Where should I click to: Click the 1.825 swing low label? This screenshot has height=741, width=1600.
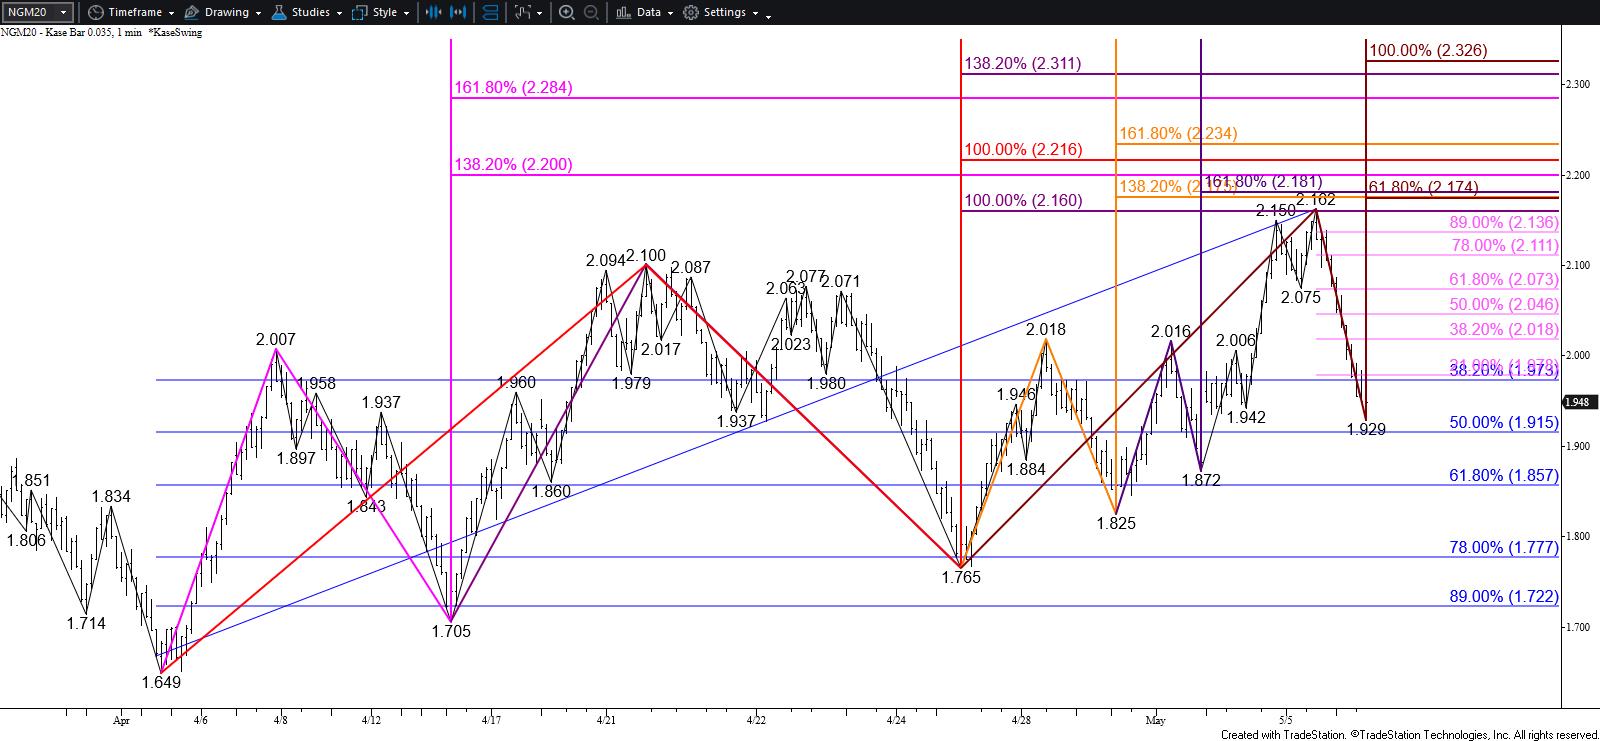[x=1116, y=524]
